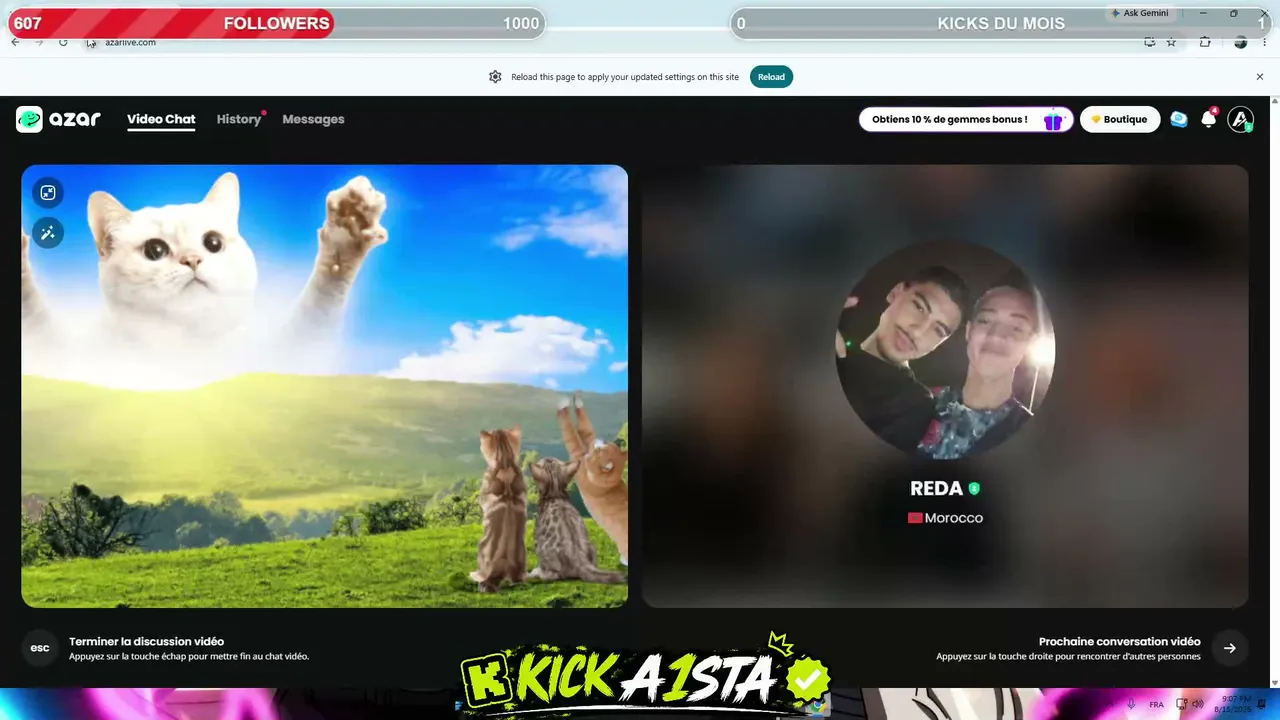Open the Boutique shop
Screen dimensions: 1280x720
1120,120
